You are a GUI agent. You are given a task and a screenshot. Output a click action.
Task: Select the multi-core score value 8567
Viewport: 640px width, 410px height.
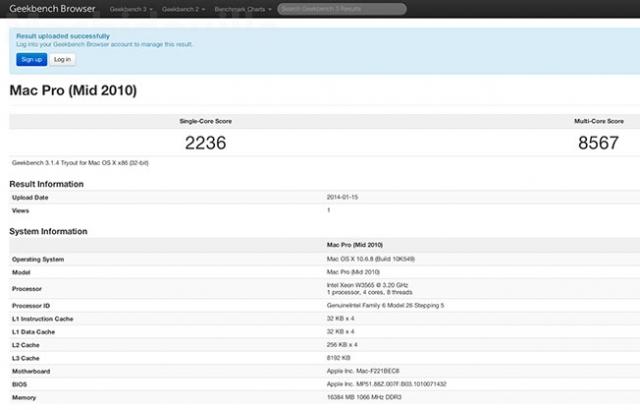click(598, 143)
